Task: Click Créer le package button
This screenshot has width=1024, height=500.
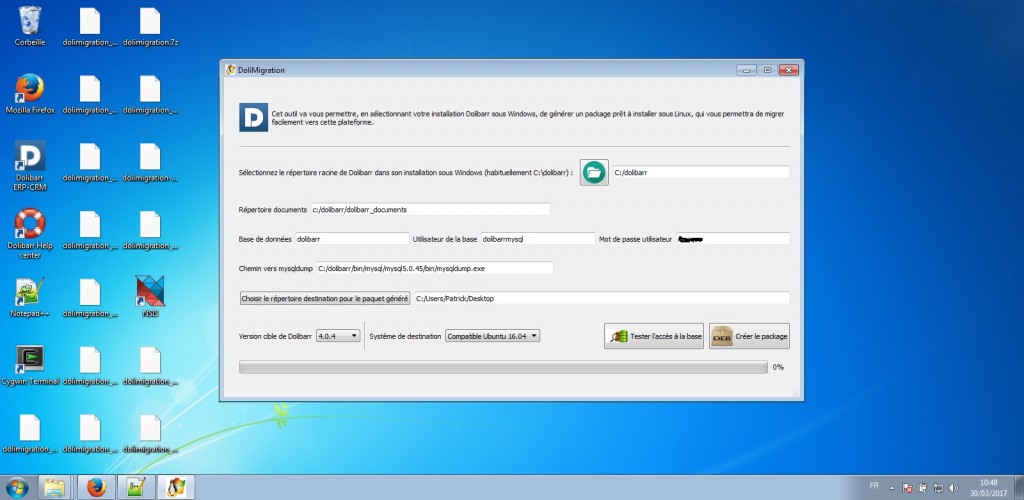Action: [749, 337]
